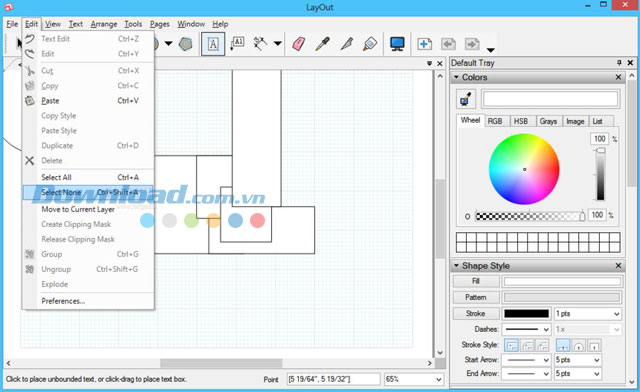Open the Dashes pattern dropdown

pos(527,329)
